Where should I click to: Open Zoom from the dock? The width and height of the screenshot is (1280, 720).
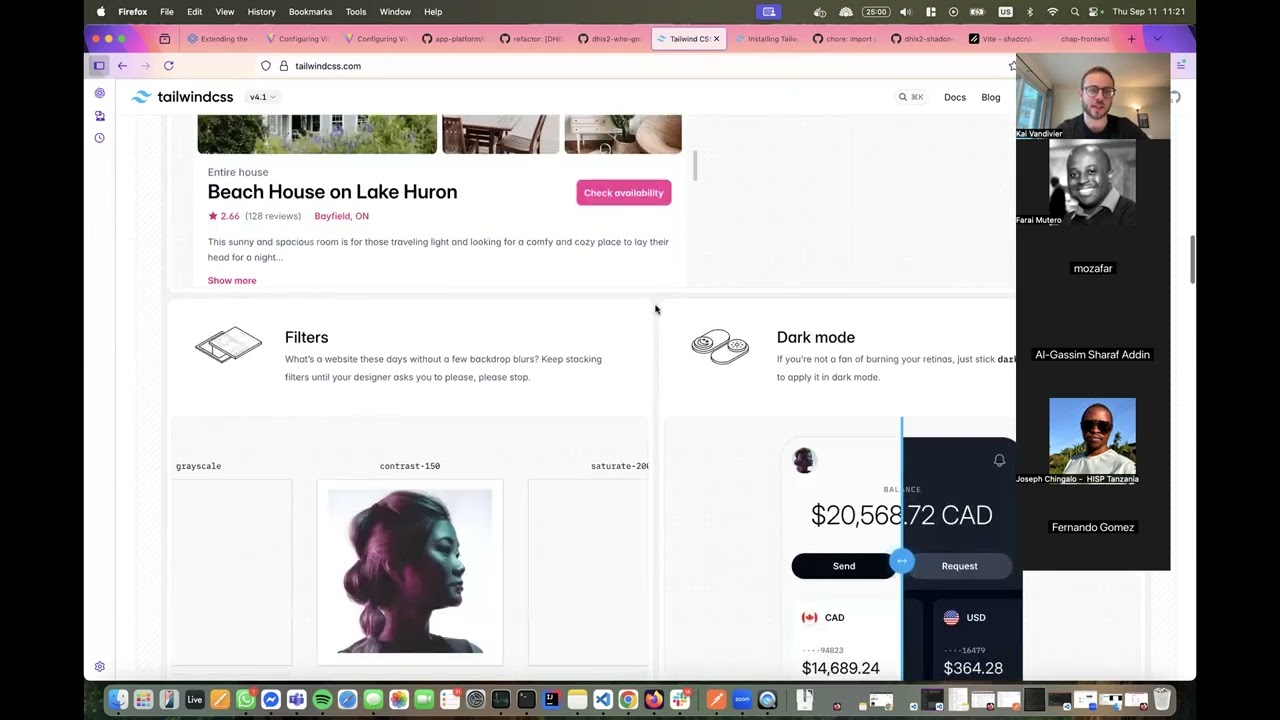(x=742, y=700)
